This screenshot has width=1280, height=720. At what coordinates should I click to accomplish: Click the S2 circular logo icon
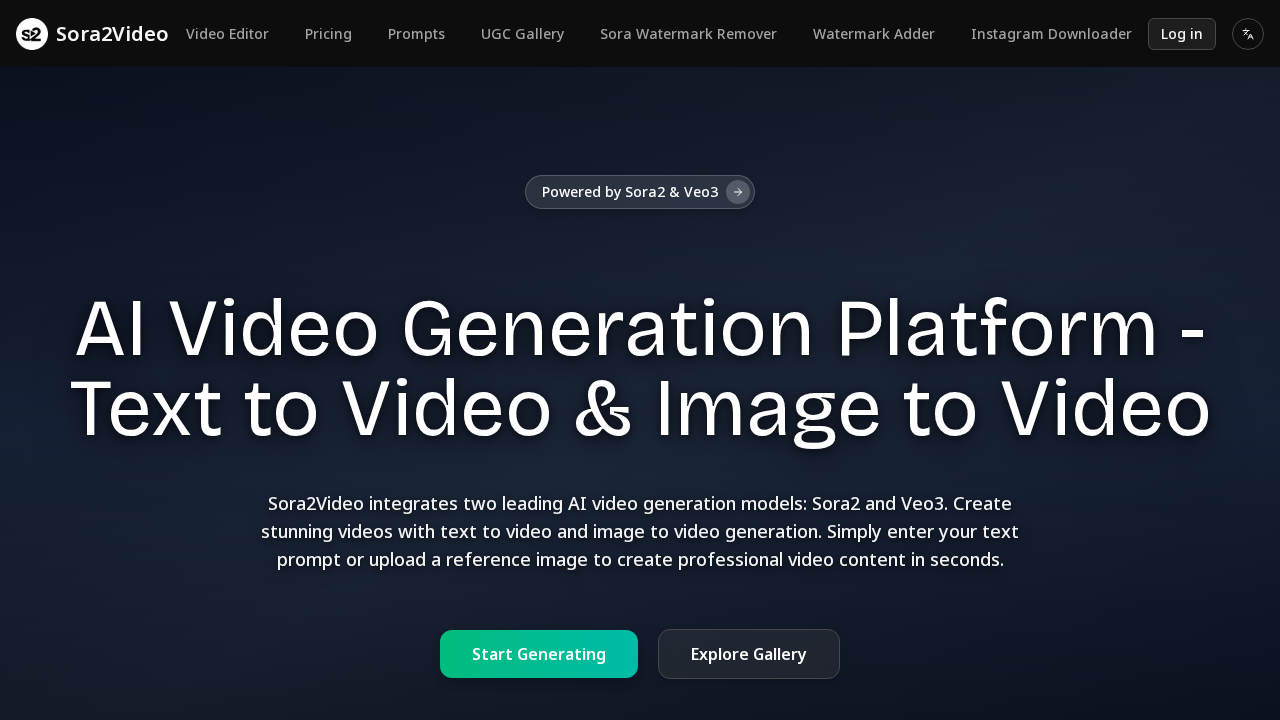pos(32,34)
